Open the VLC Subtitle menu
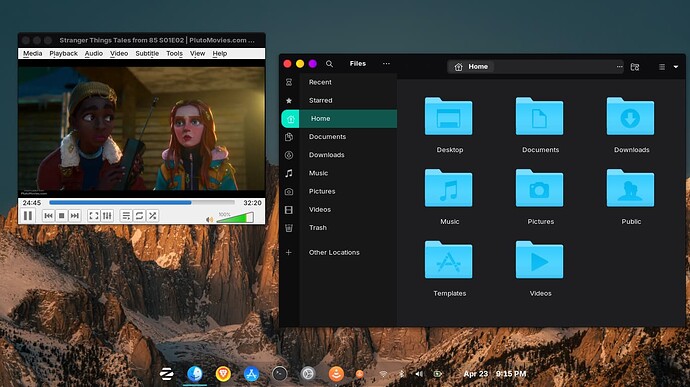Screen dimensions: 690x387 [147, 53]
